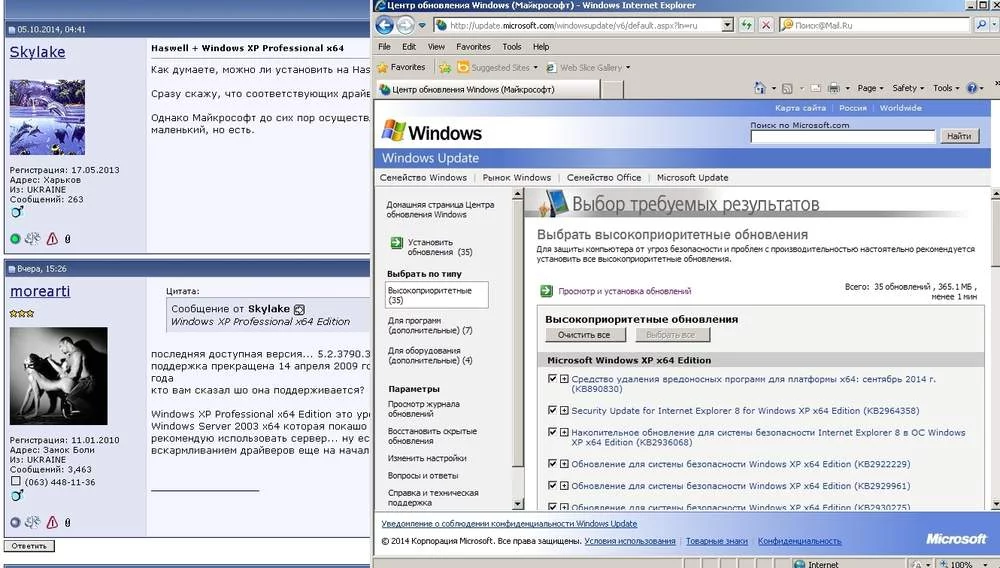This screenshot has width=1000, height=568.
Task: Click the Home icon in command bar
Action: click(760, 88)
